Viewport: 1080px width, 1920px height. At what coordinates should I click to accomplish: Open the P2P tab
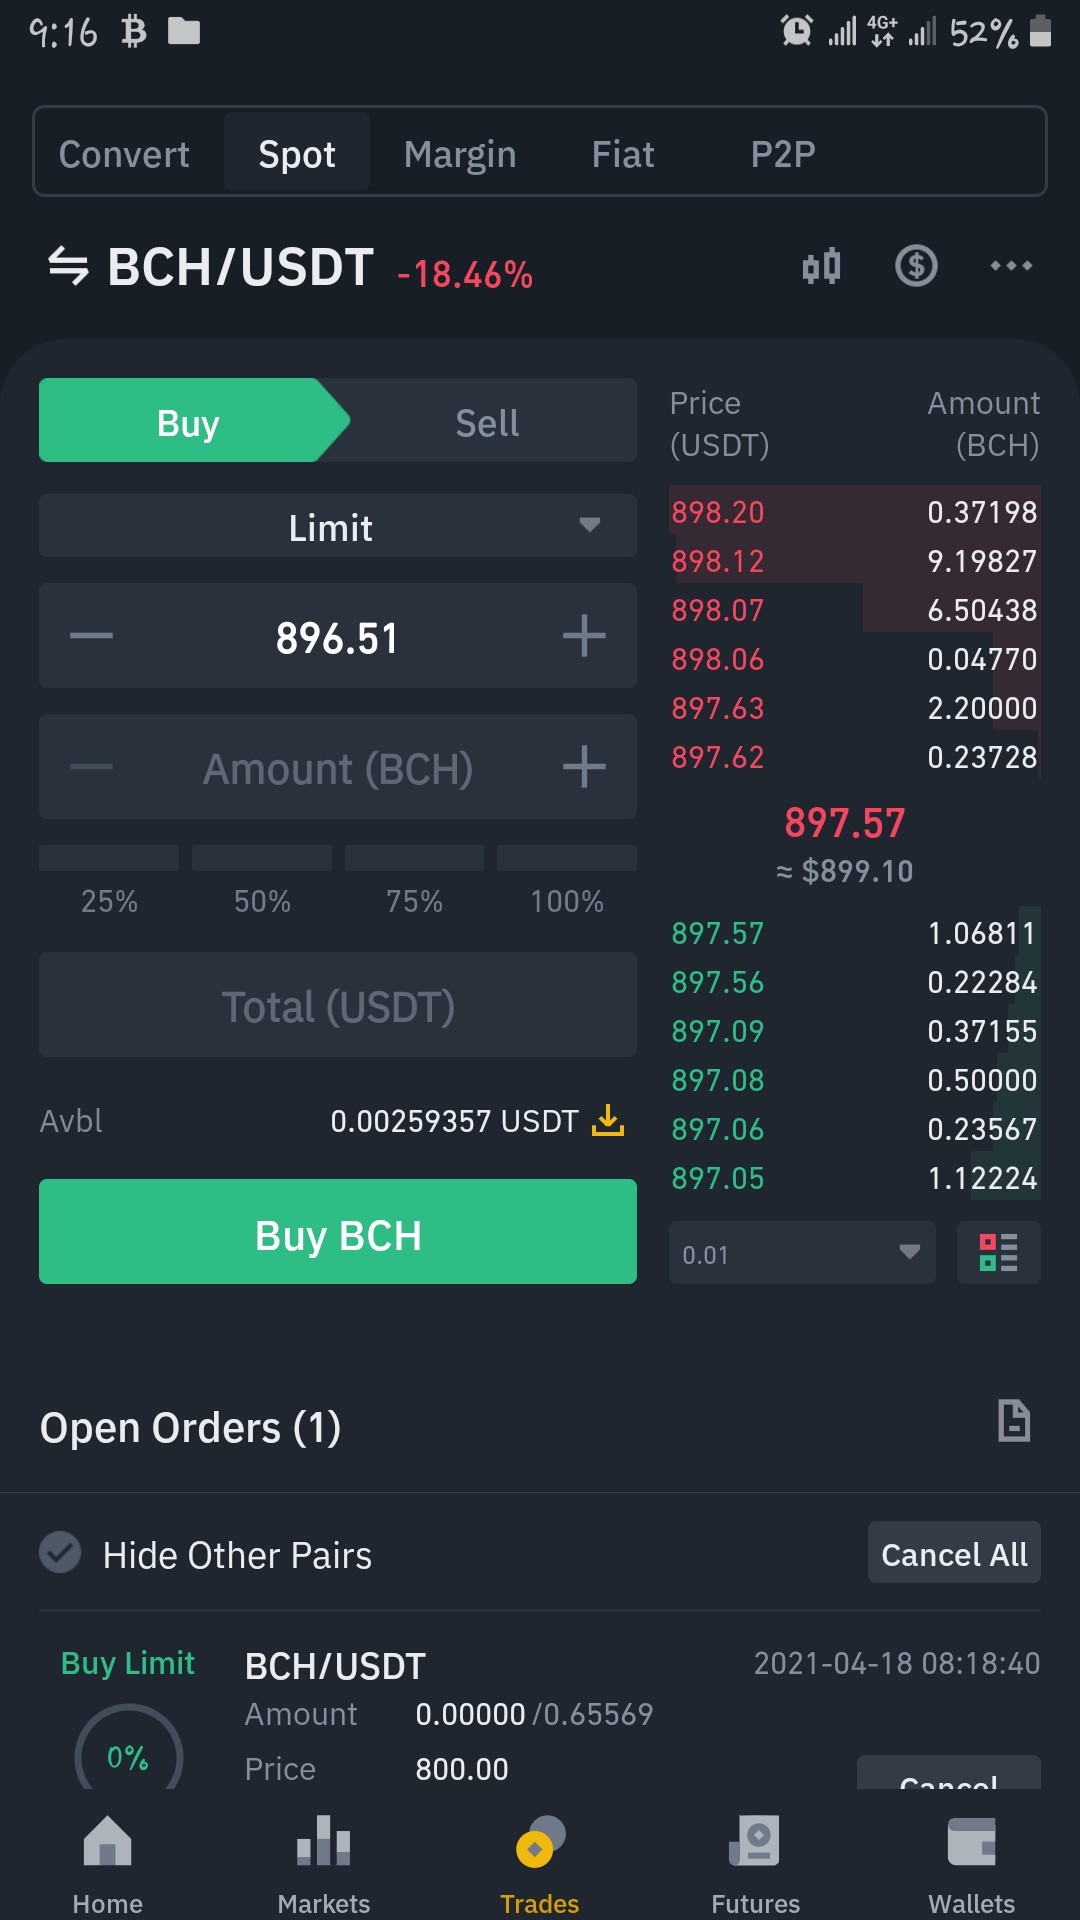pyautogui.click(x=783, y=154)
